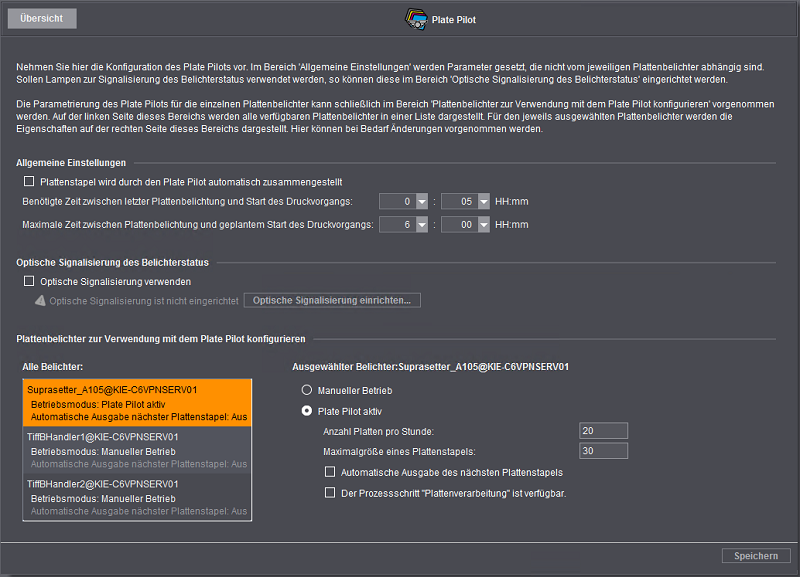The image size is (800, 577).
Task: Select Suprasetter_A105 in Belichter list
Action: coord(137,402)
